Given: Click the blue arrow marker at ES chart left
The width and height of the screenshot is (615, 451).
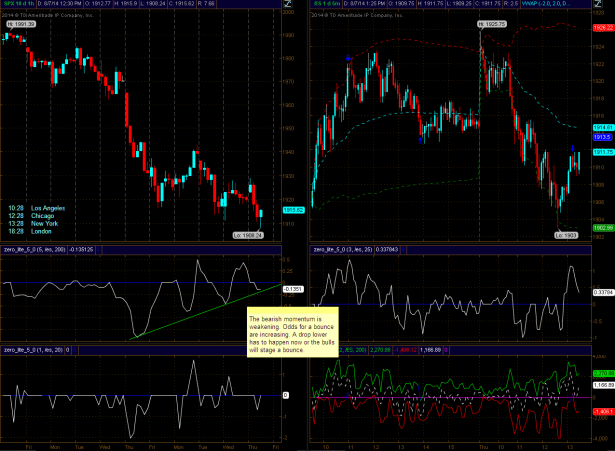Looking at the screenshot, I should click(347, 59).
